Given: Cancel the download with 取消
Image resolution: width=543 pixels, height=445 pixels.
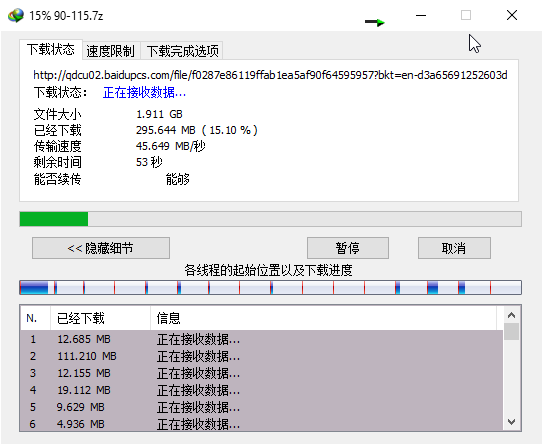Looking at the screenshot, I should (454, 248).
